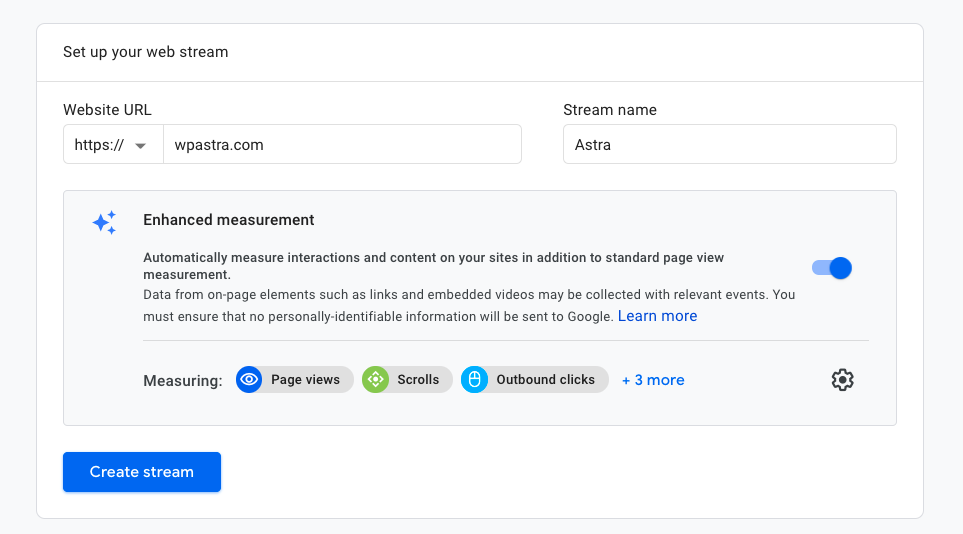Select the Page views chip label
The image size is (963, 534).
[305, 380]
